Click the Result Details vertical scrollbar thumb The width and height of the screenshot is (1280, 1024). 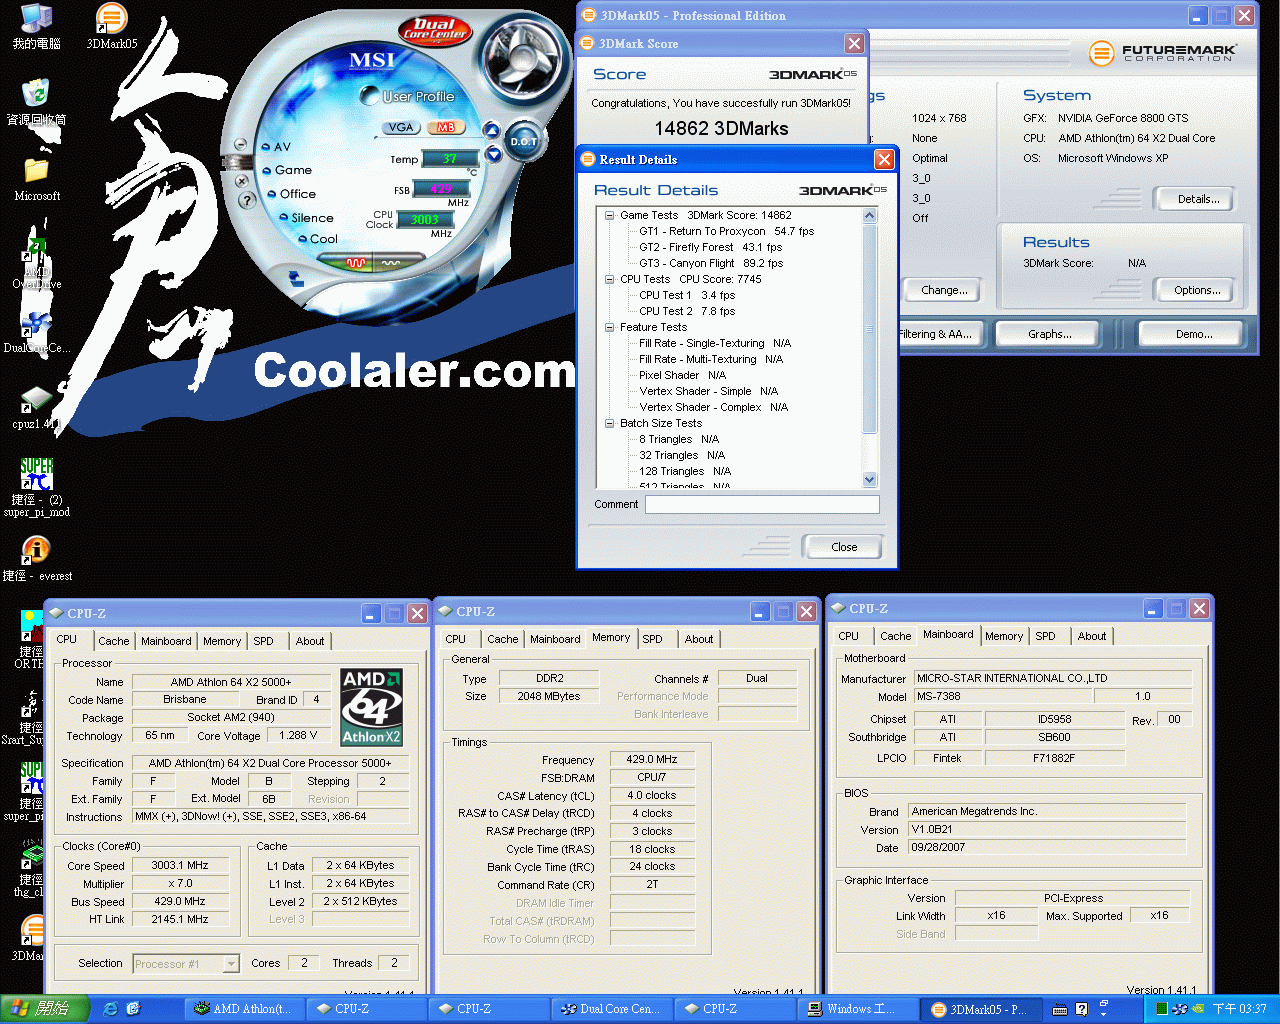click(x=869, y=330)
